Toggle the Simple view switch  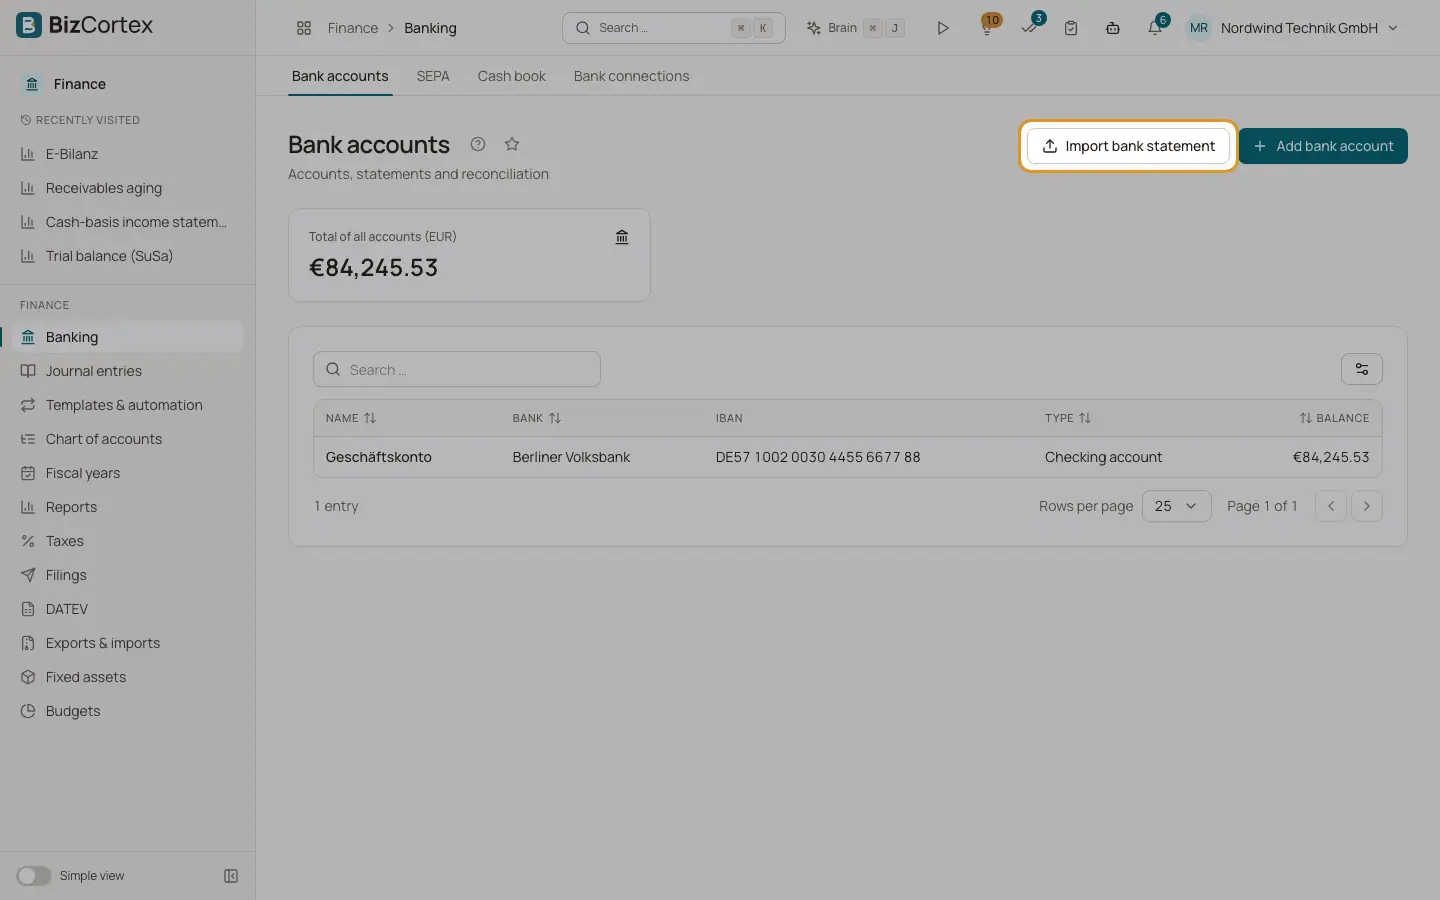(x=34, y=876)
